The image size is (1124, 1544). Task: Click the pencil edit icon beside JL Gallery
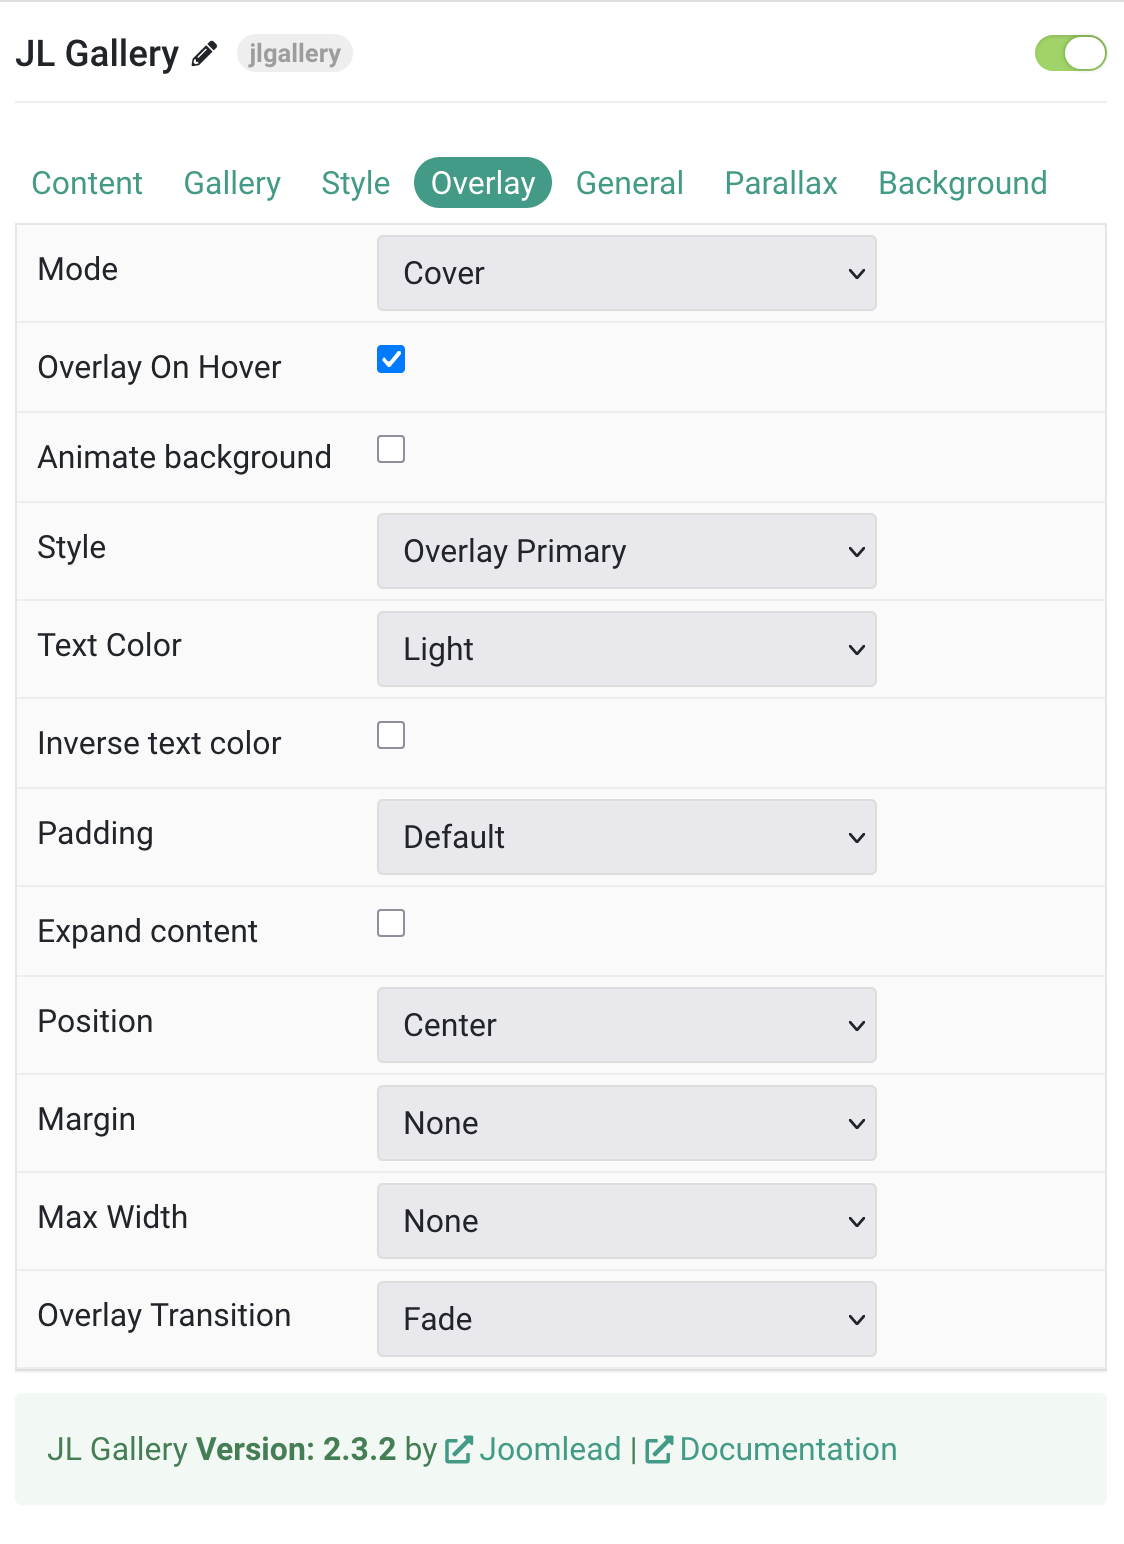point(204,53)
